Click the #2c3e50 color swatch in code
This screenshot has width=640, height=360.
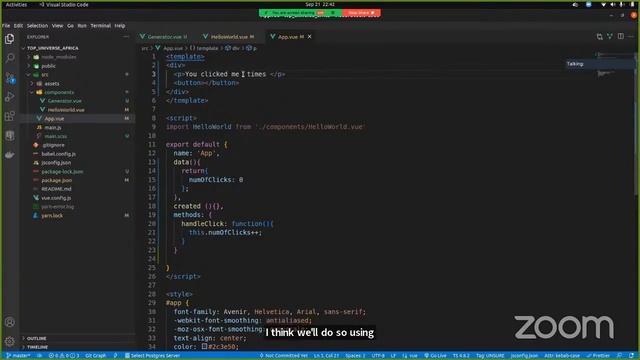coord(204,347)
